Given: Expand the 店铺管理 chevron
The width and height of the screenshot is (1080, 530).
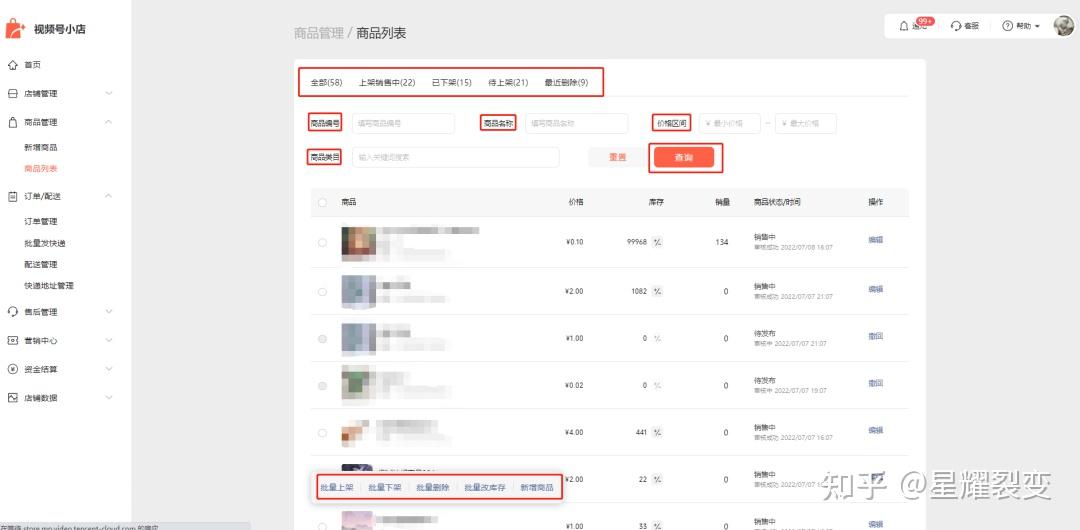Looking at the screenshot, I should pos(109,94).
